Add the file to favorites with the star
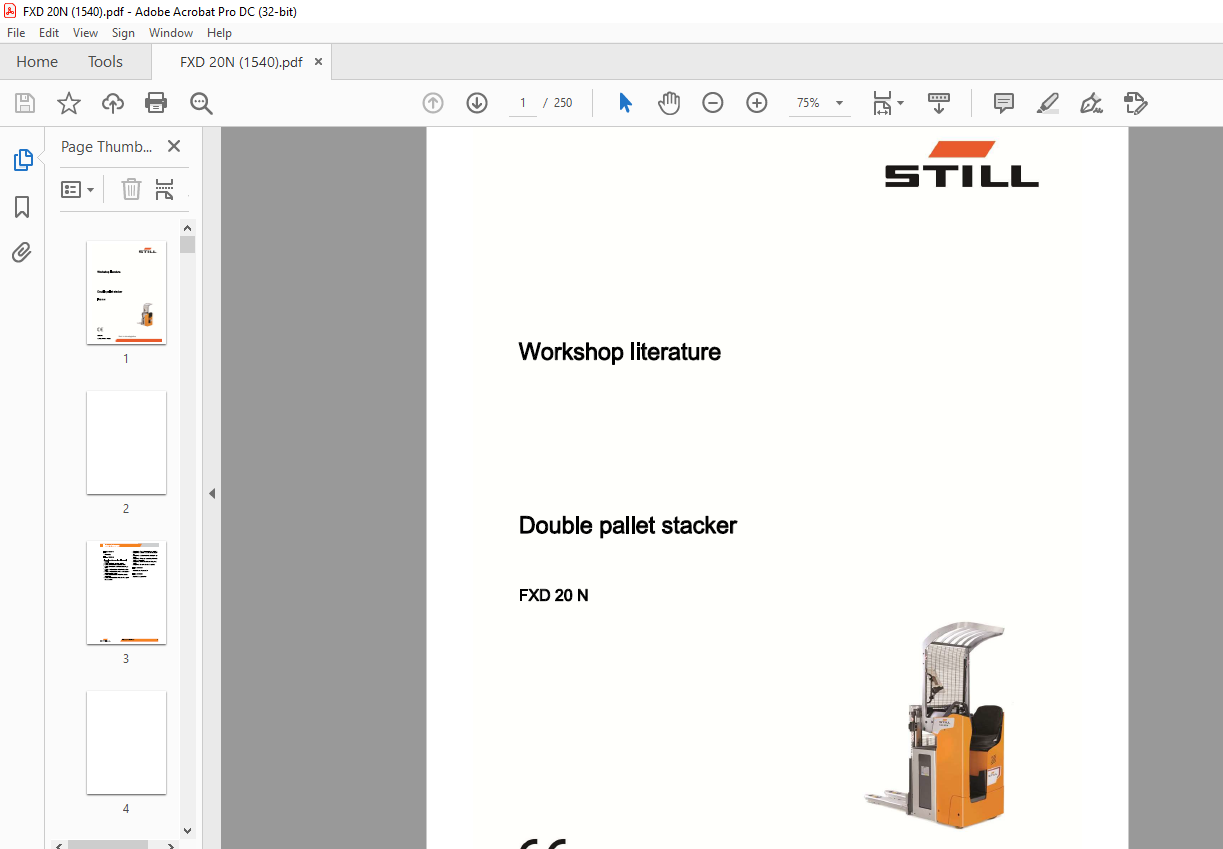 69,103
